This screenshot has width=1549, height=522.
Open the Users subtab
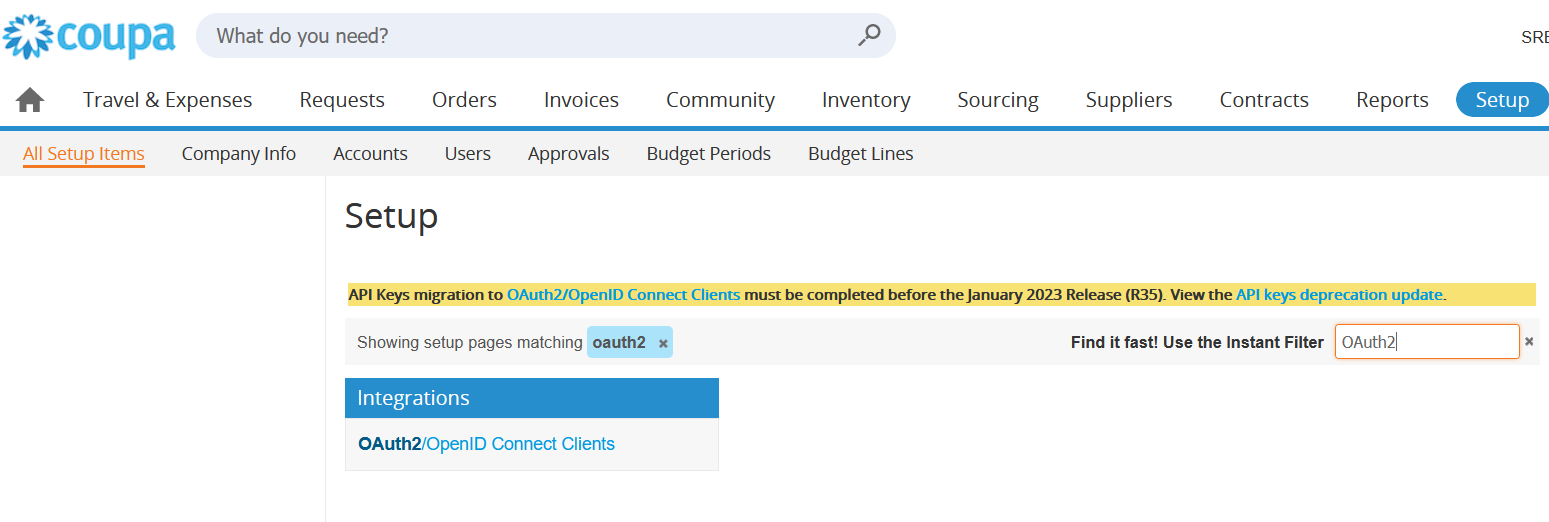click(468, 154)
